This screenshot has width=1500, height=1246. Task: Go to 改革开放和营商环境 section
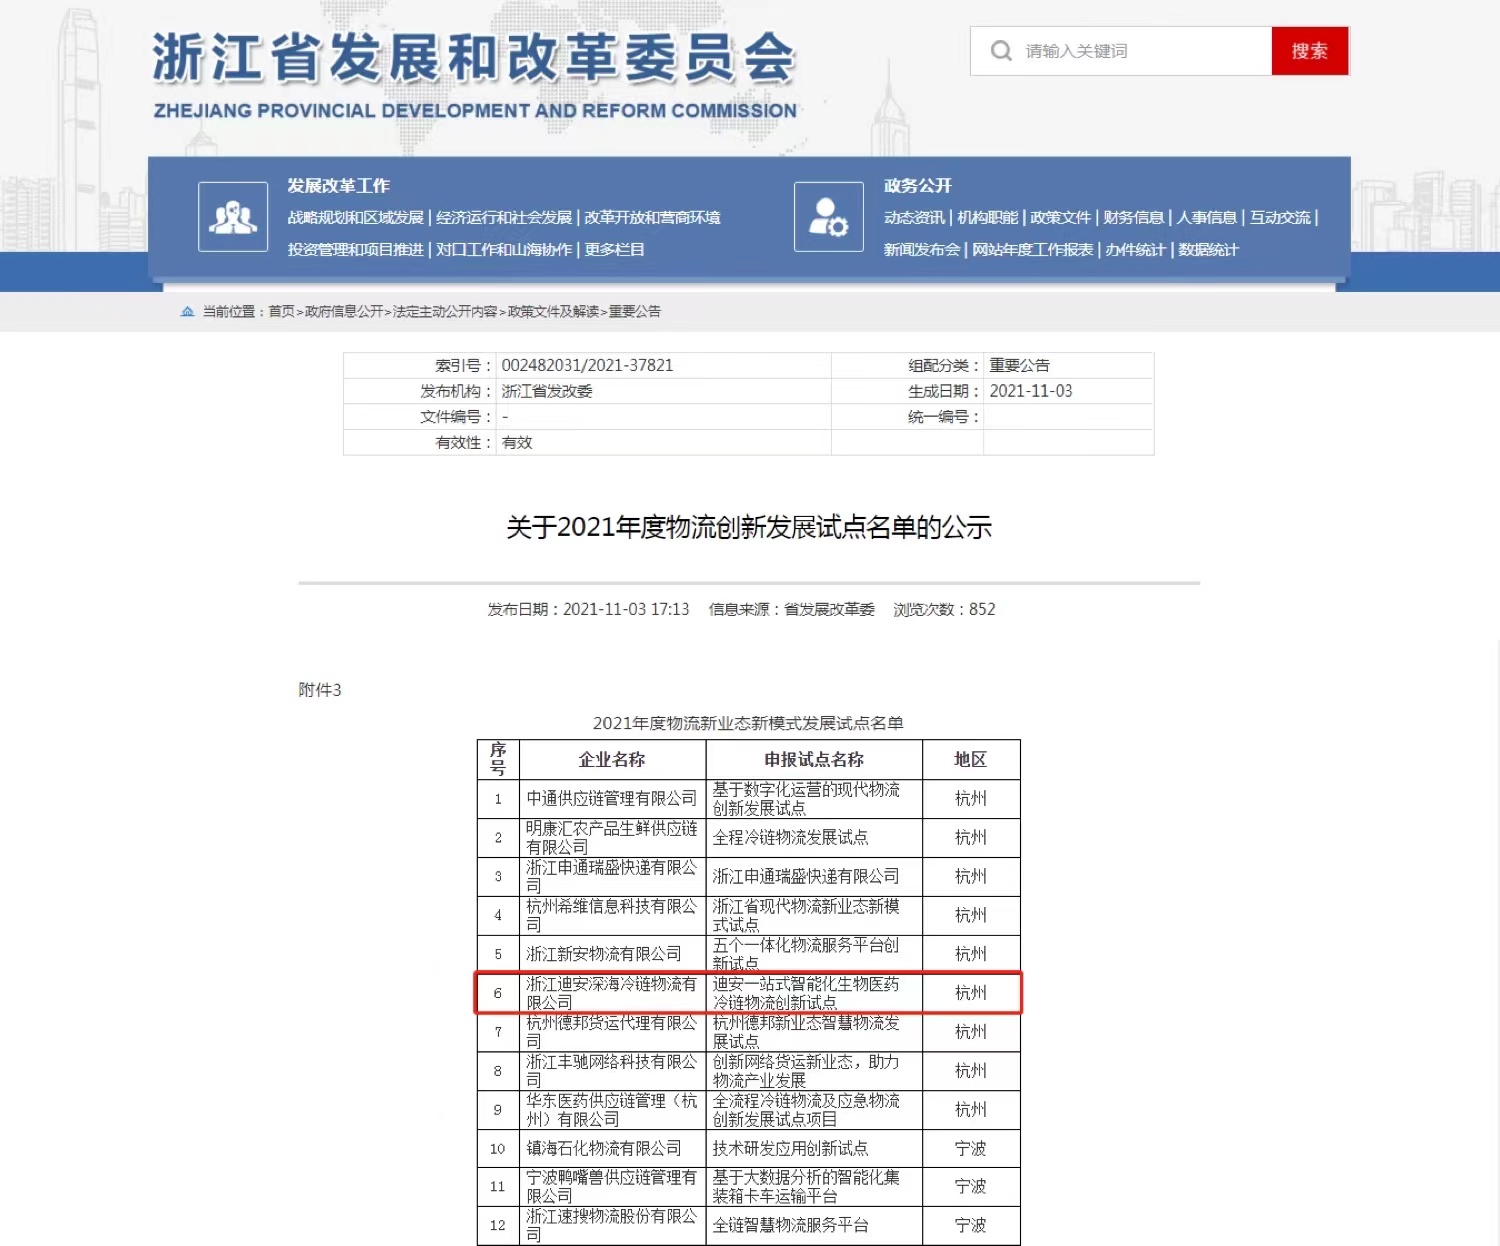652,218
